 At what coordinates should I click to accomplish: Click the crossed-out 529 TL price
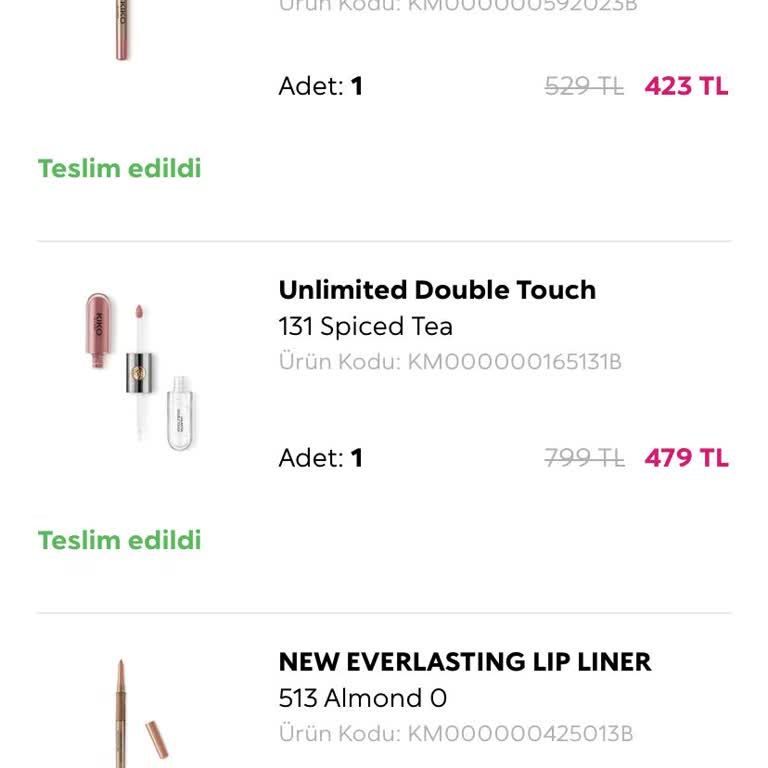(x=584, y=86)
